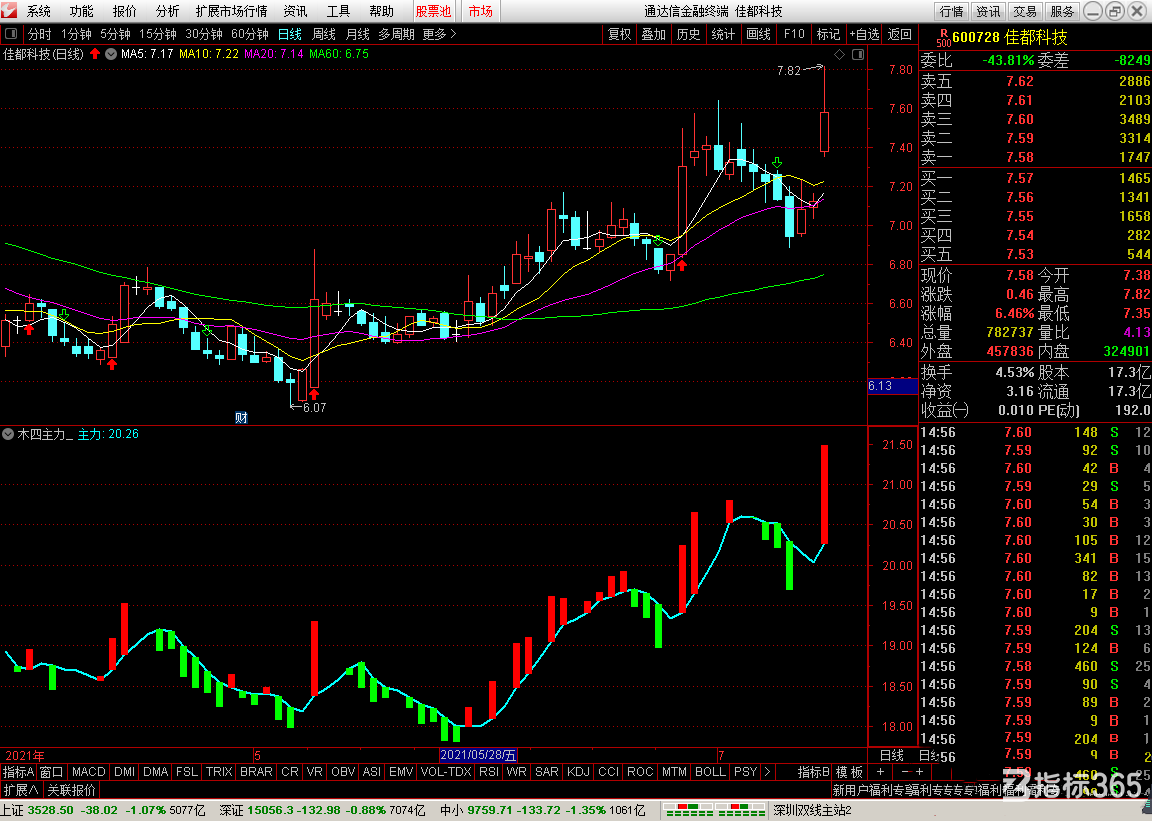Select the VOL-TDX indicator tab
Screen dimensions: 1152x822
[446, 771]
